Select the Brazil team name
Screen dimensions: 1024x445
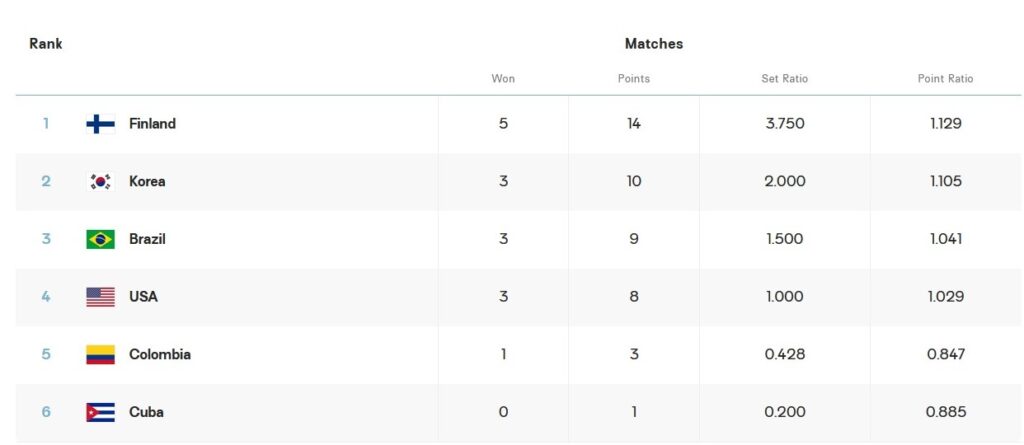147,239
